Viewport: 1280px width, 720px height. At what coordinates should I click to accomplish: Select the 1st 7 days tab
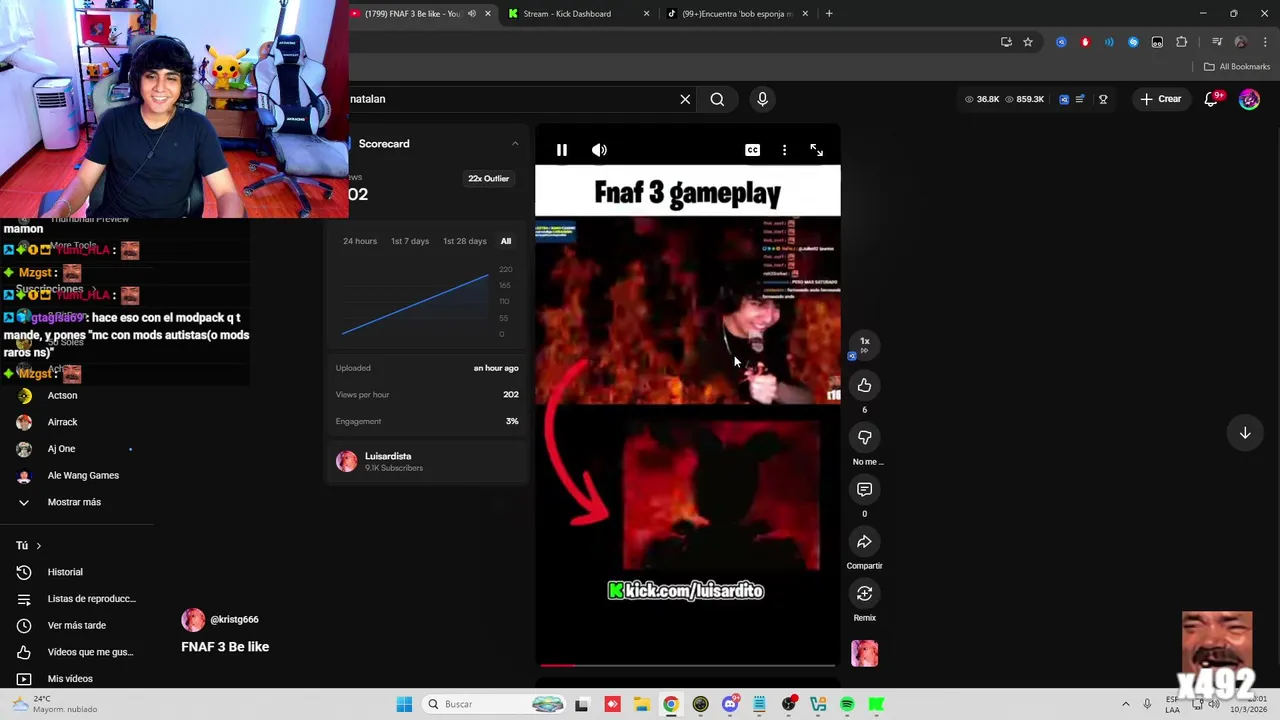(410, 241)
